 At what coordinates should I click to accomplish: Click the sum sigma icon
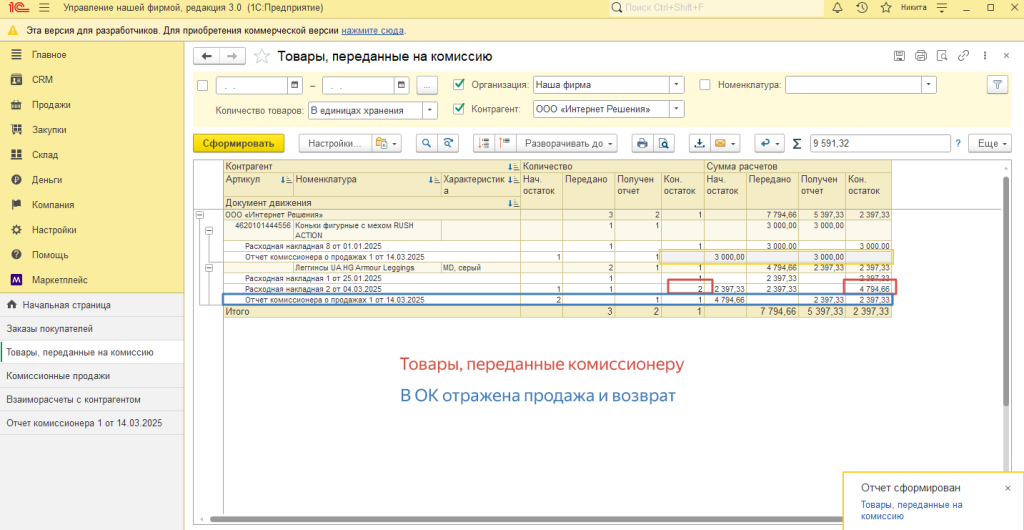[797, 144]
